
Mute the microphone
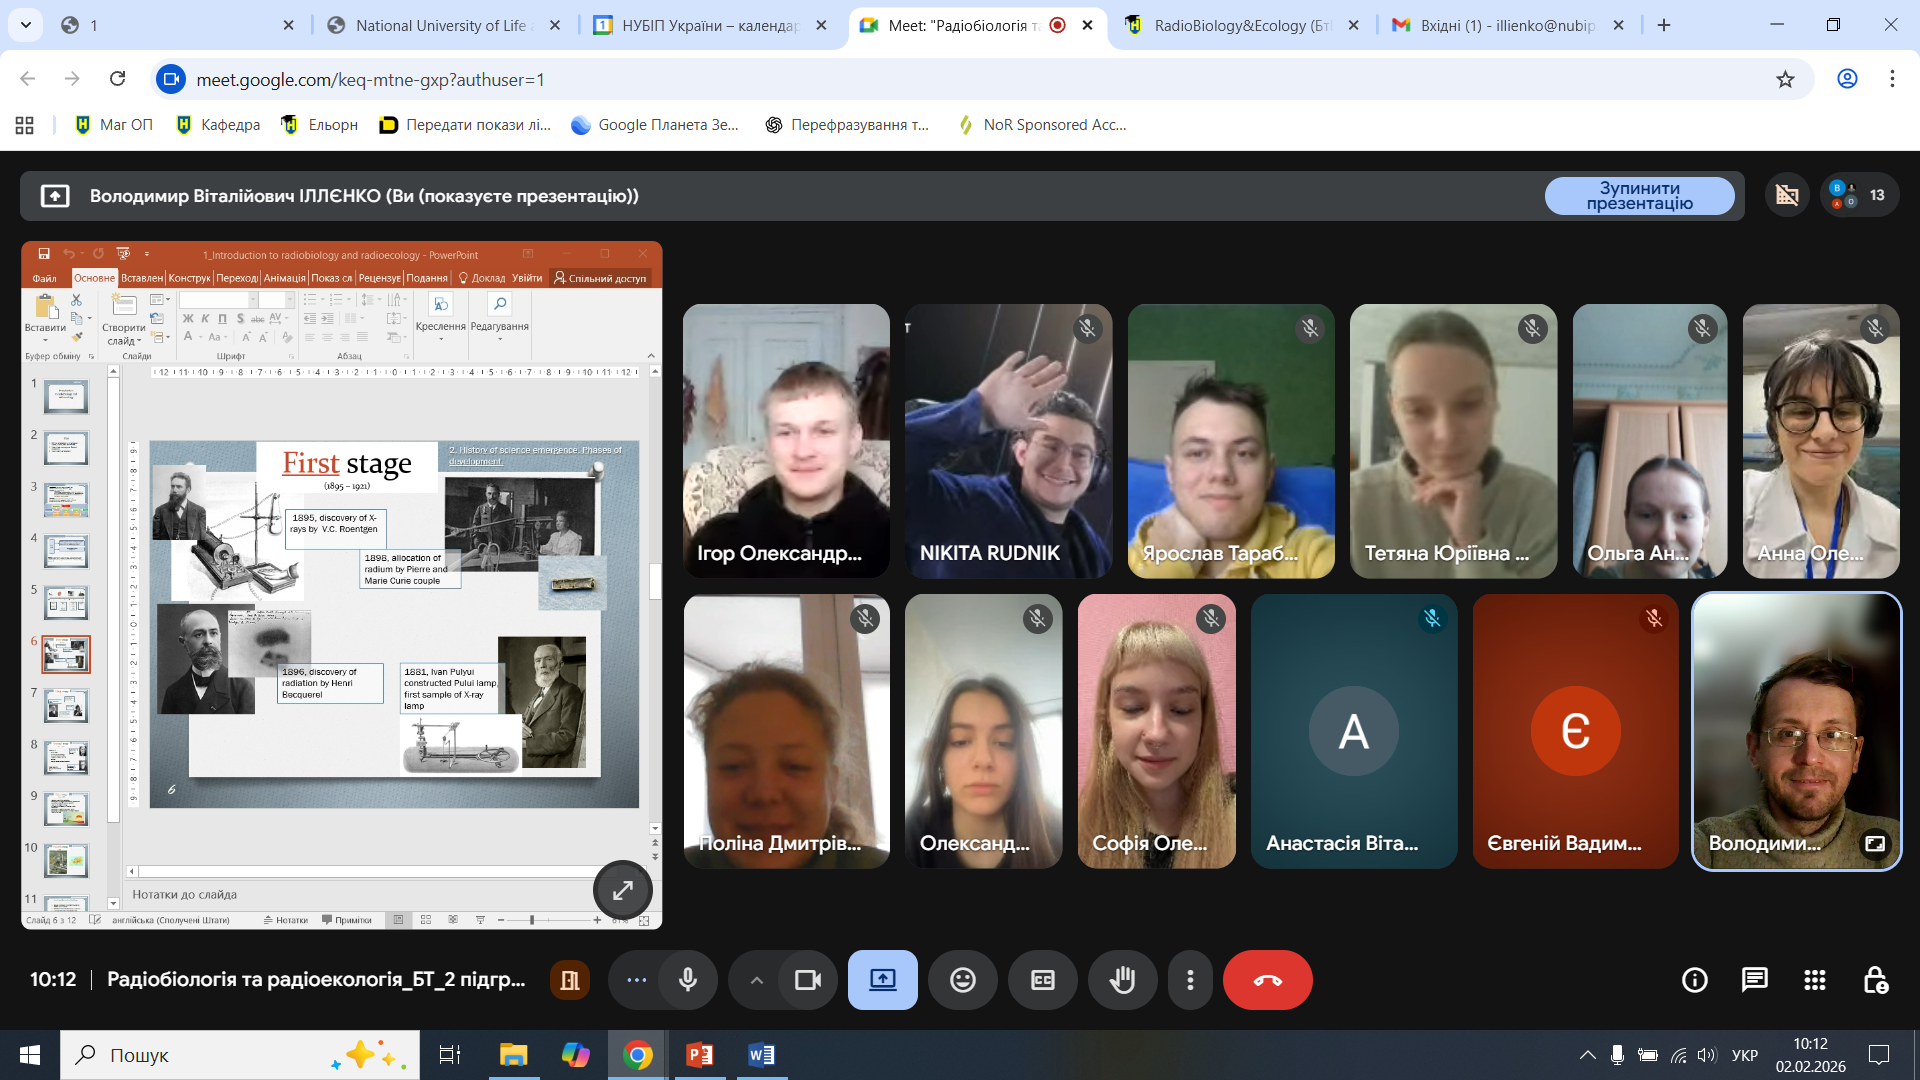click(688, 980)
